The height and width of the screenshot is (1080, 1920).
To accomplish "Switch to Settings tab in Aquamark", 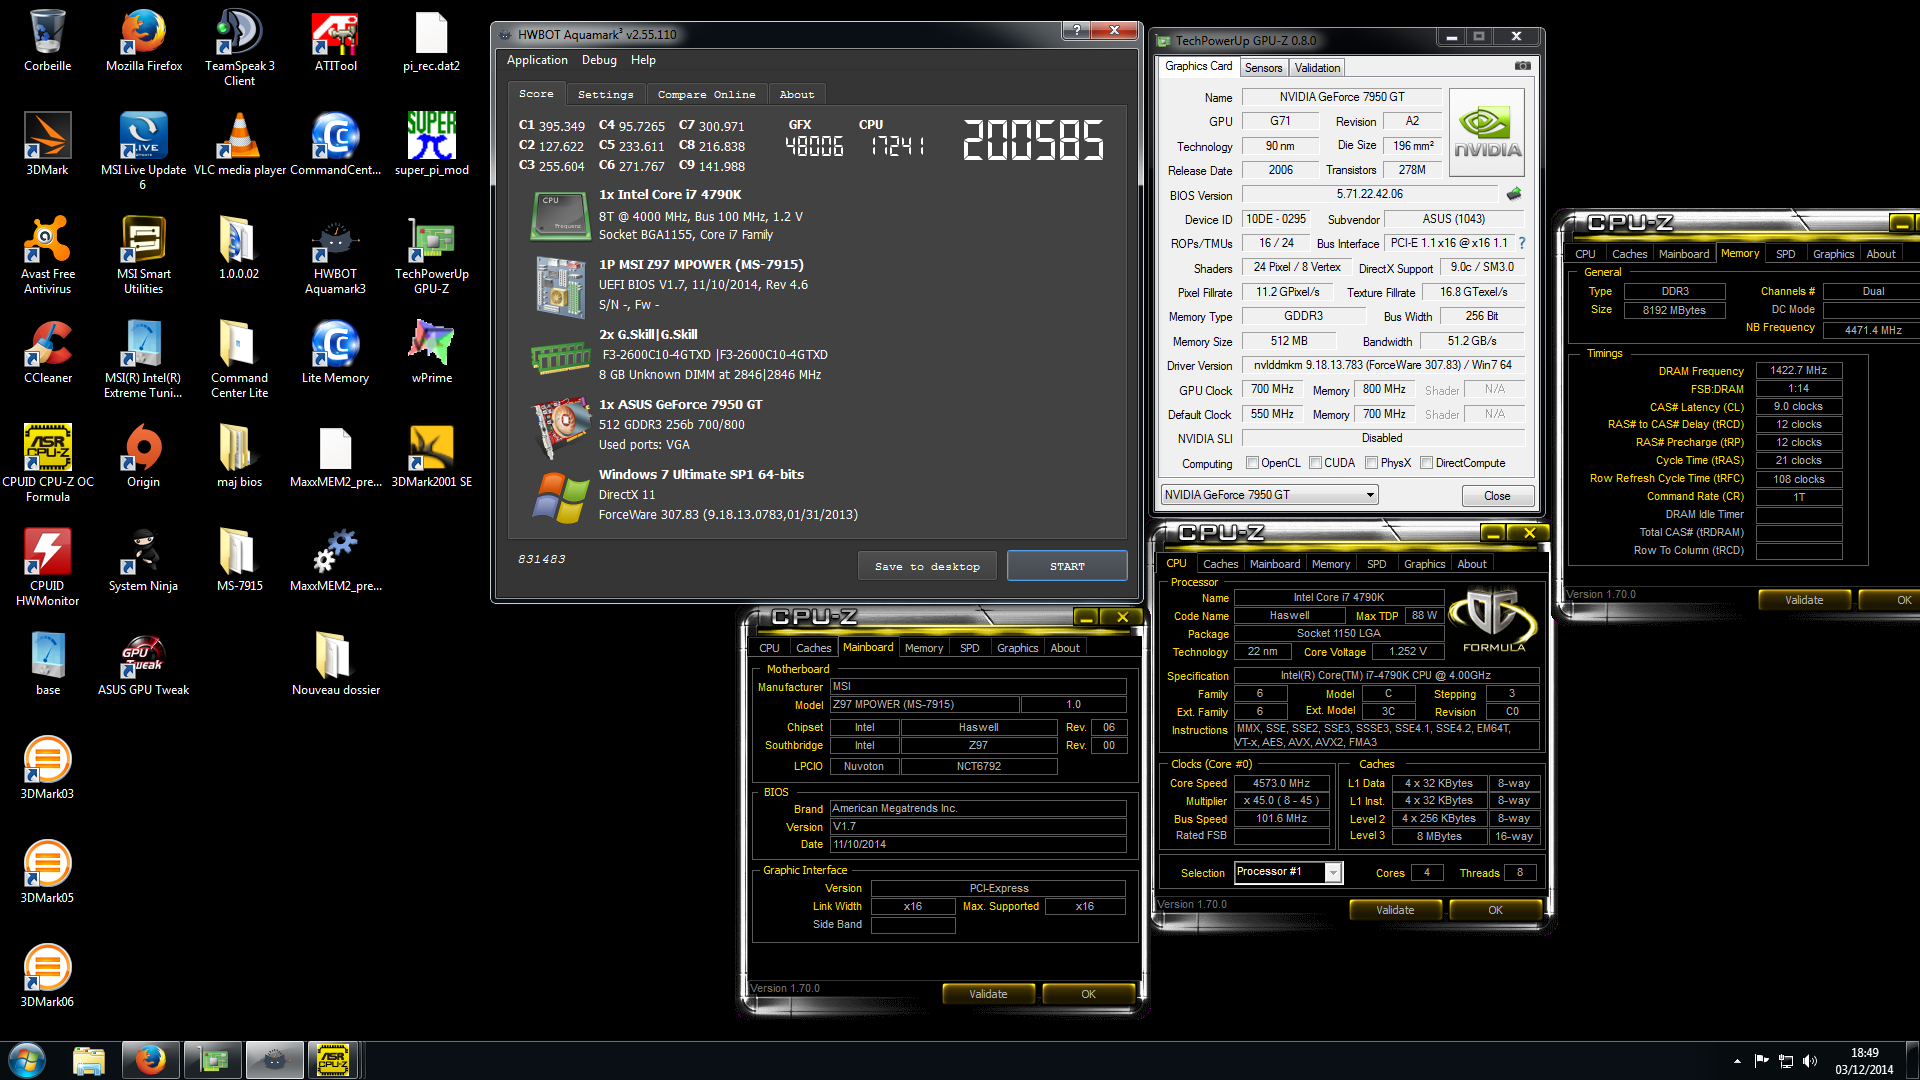I will (x=605, y=94).
